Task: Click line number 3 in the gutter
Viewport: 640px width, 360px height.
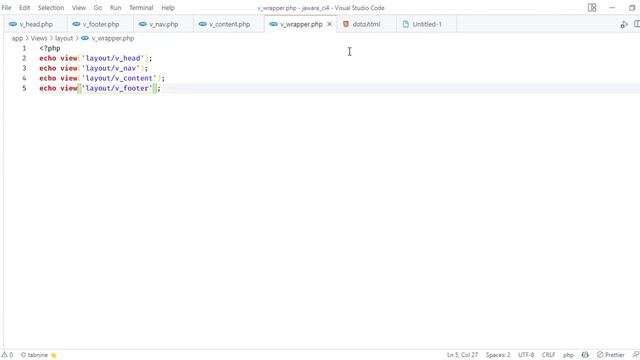Action: tap(24, 68)
